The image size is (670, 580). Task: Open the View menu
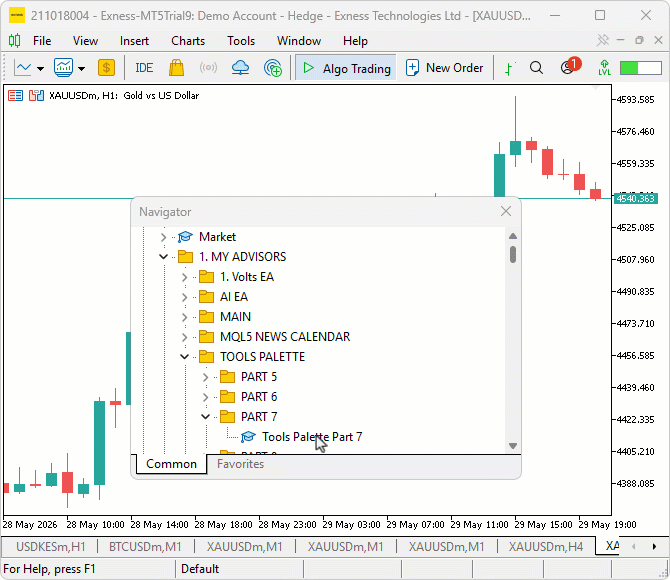point(85,41)
